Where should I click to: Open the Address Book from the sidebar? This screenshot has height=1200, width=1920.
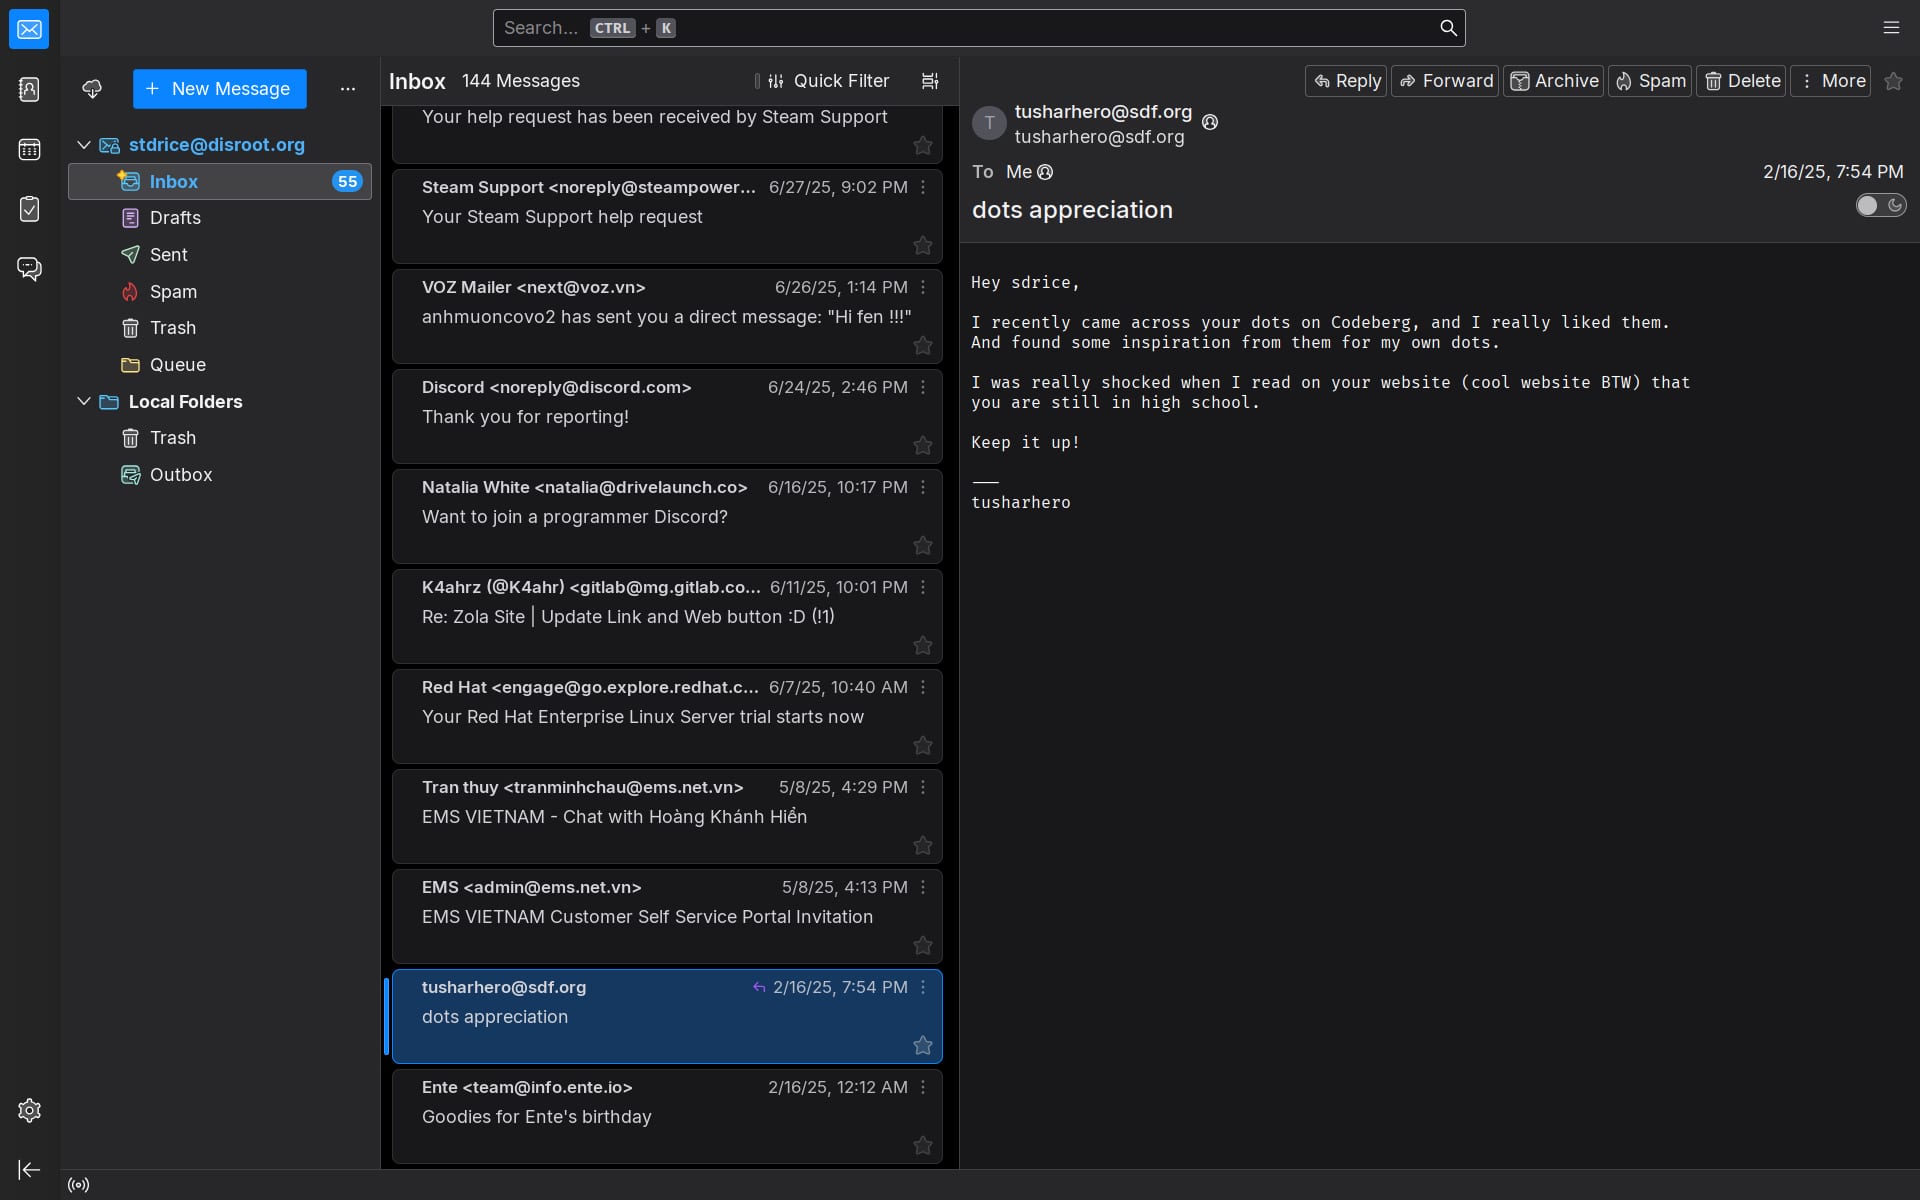29,90
